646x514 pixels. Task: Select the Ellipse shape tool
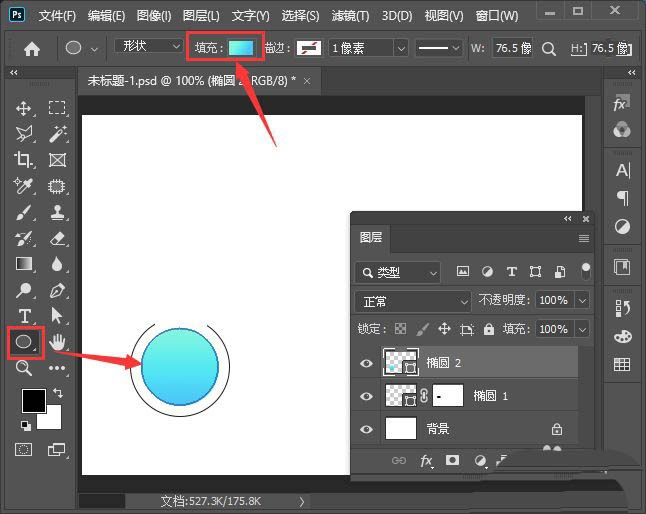(24, 343)
